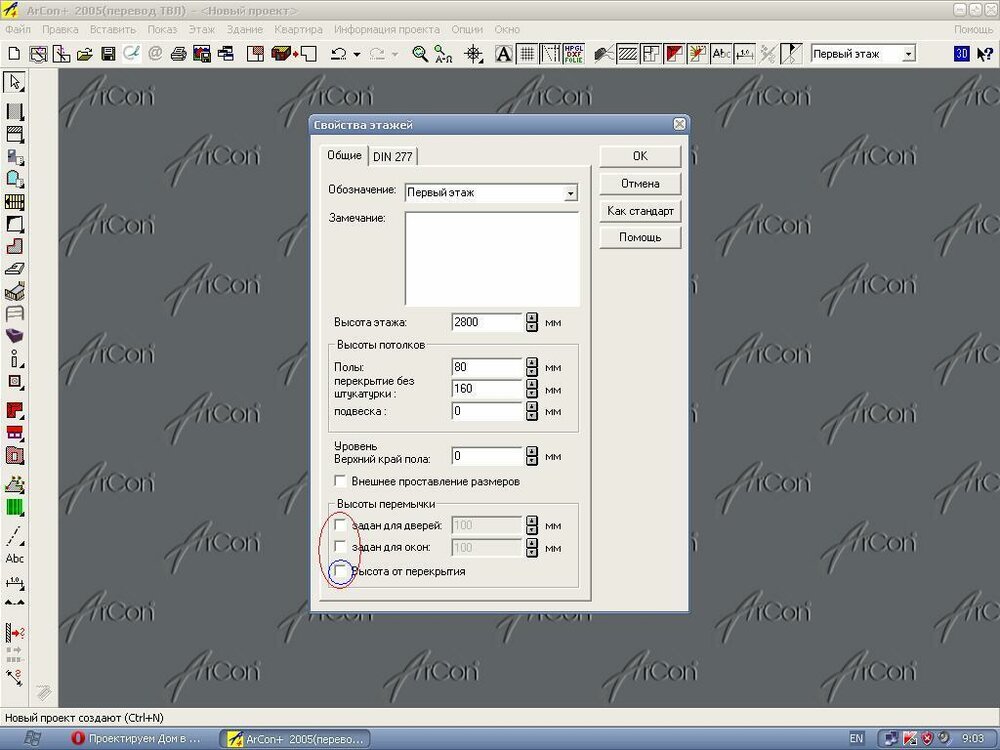This screenshot has height=750, width=1000.
Task: Toggle the grid display icon in toolbar
Action: (527, 54)
